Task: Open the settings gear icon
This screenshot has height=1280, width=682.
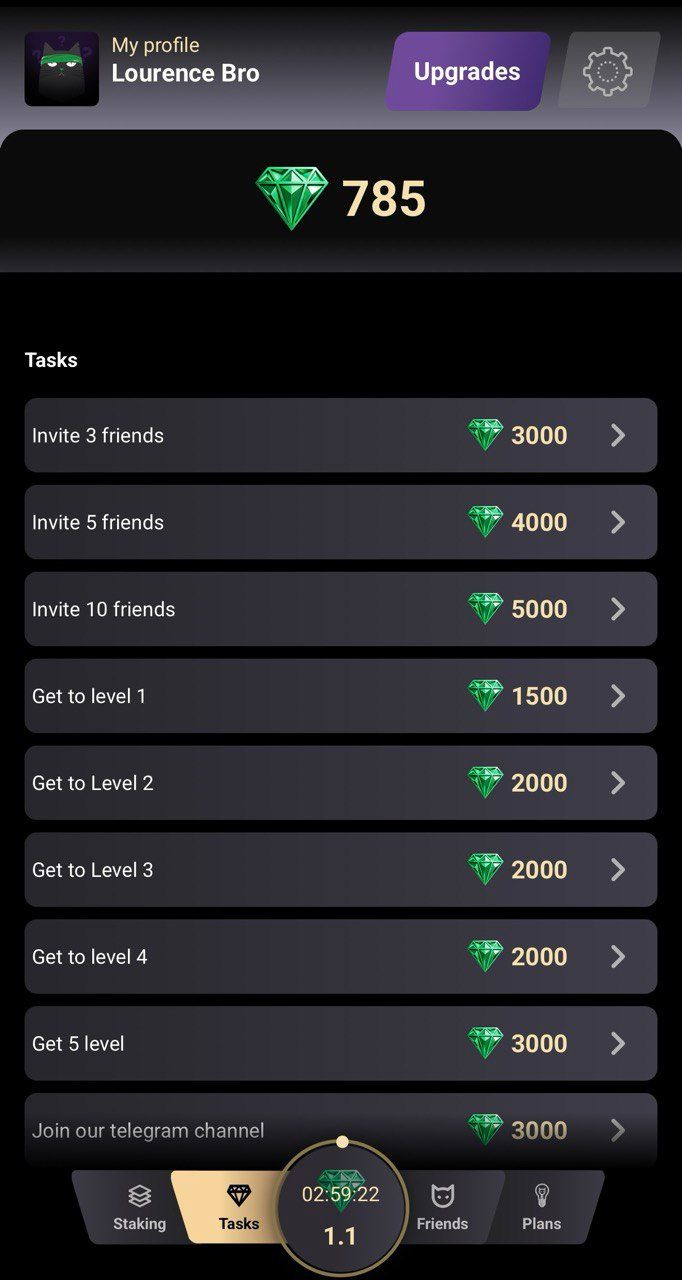Action: [608, 70]
